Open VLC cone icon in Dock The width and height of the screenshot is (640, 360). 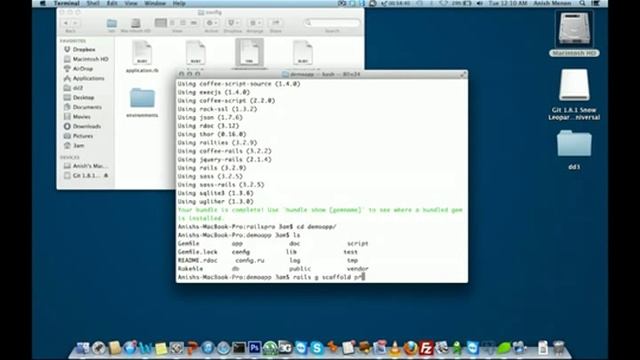(x=395, y=348)
